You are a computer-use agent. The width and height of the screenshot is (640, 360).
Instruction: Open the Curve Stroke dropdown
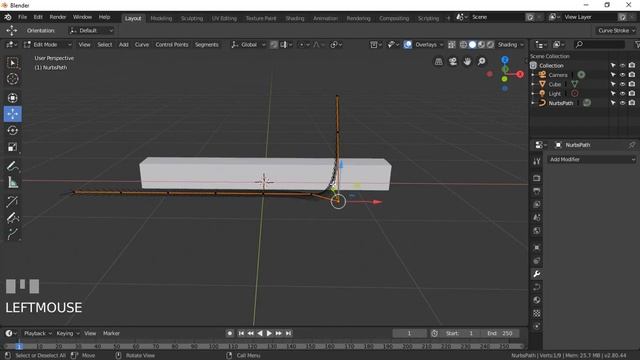pyautogui.click(x=617, y=31)
